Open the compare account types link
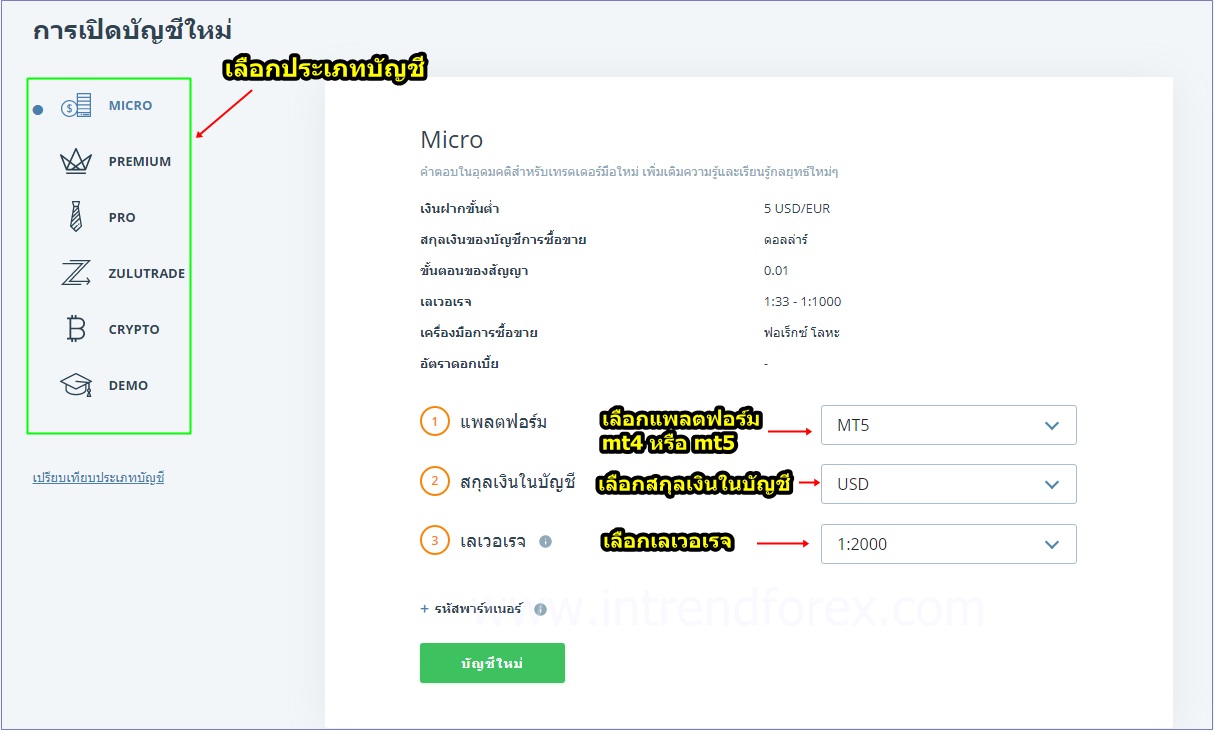 pyautogui.click(x=98, y=478)
